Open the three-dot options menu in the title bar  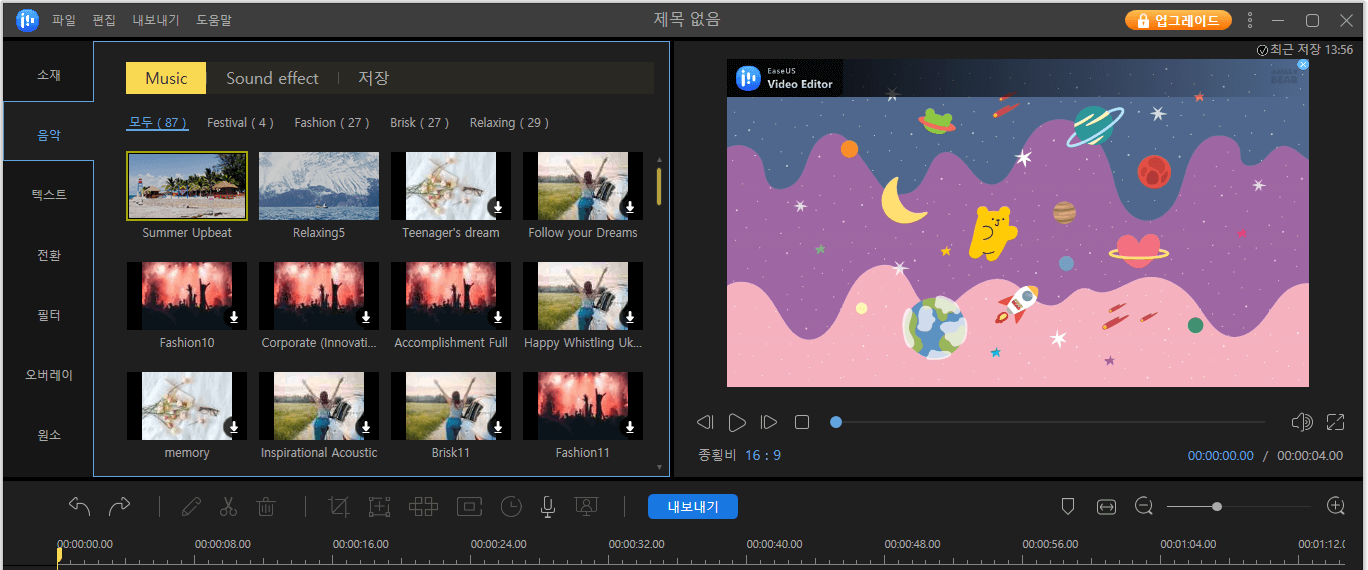1250,20
